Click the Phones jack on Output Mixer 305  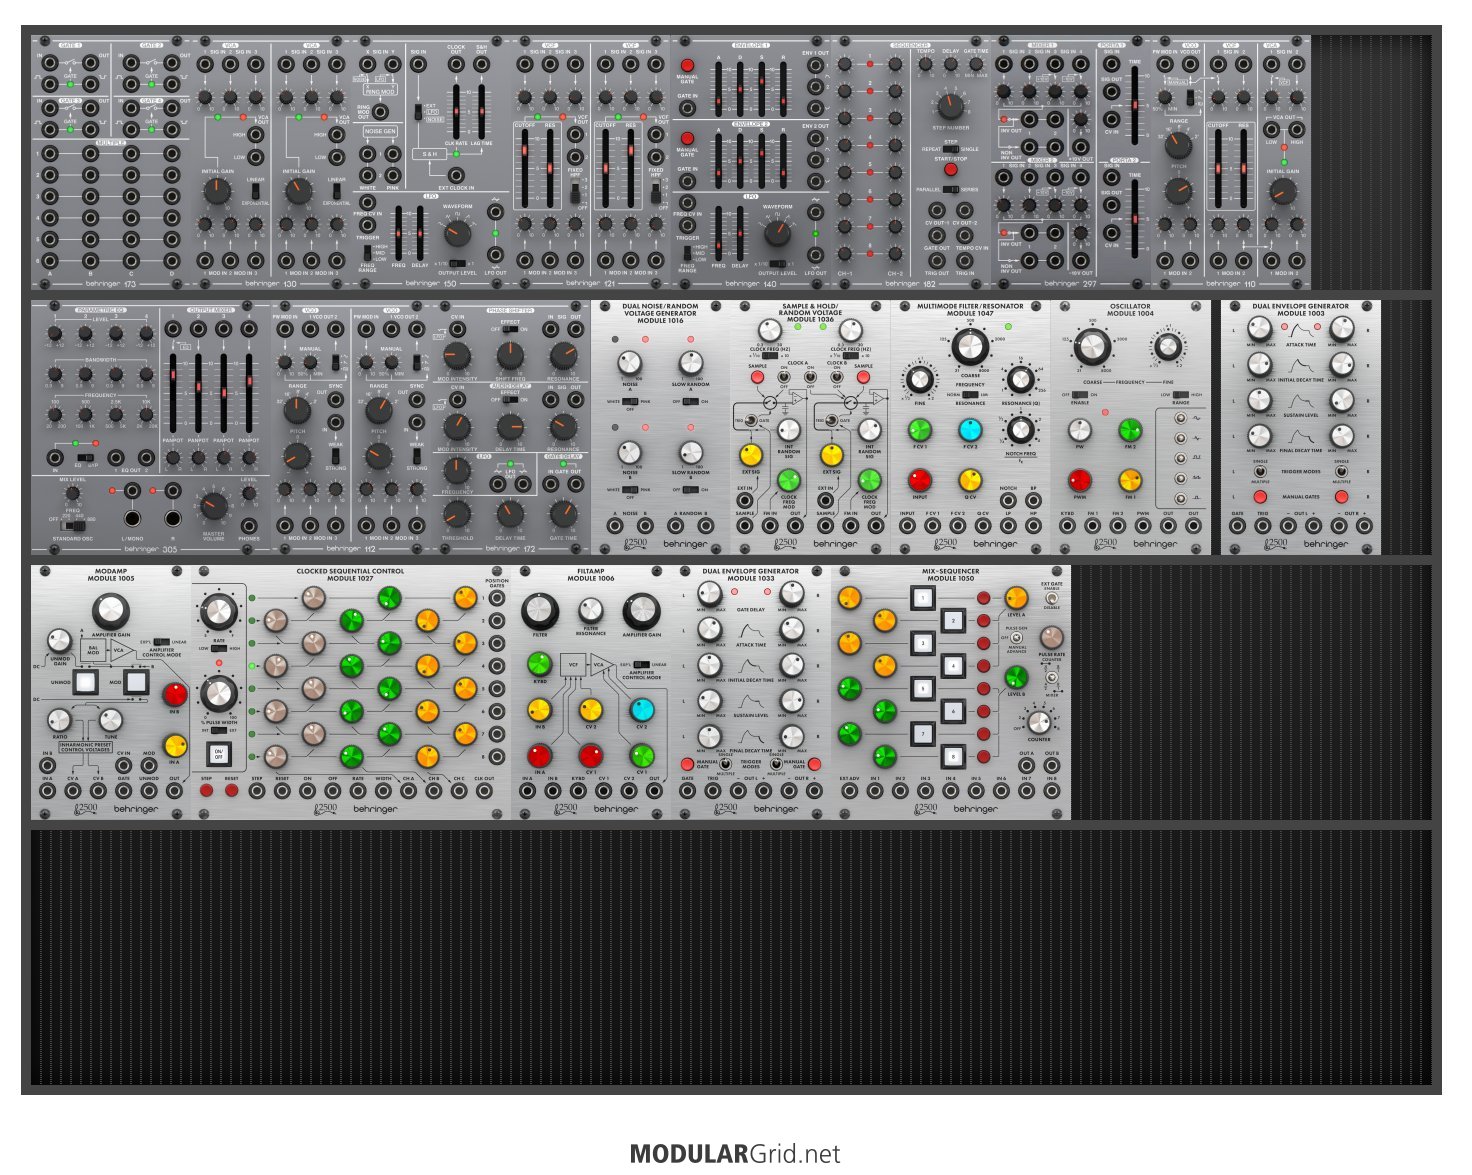[x=249, y=525]
